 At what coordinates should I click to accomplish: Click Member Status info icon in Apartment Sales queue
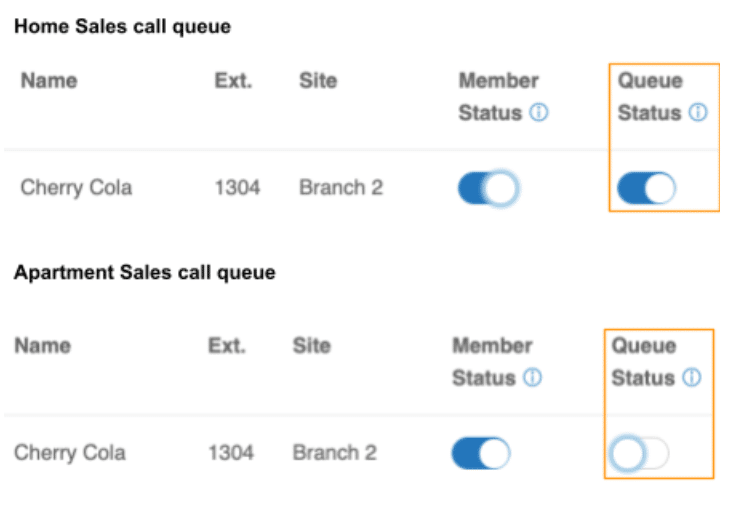(x=533, y=378)
